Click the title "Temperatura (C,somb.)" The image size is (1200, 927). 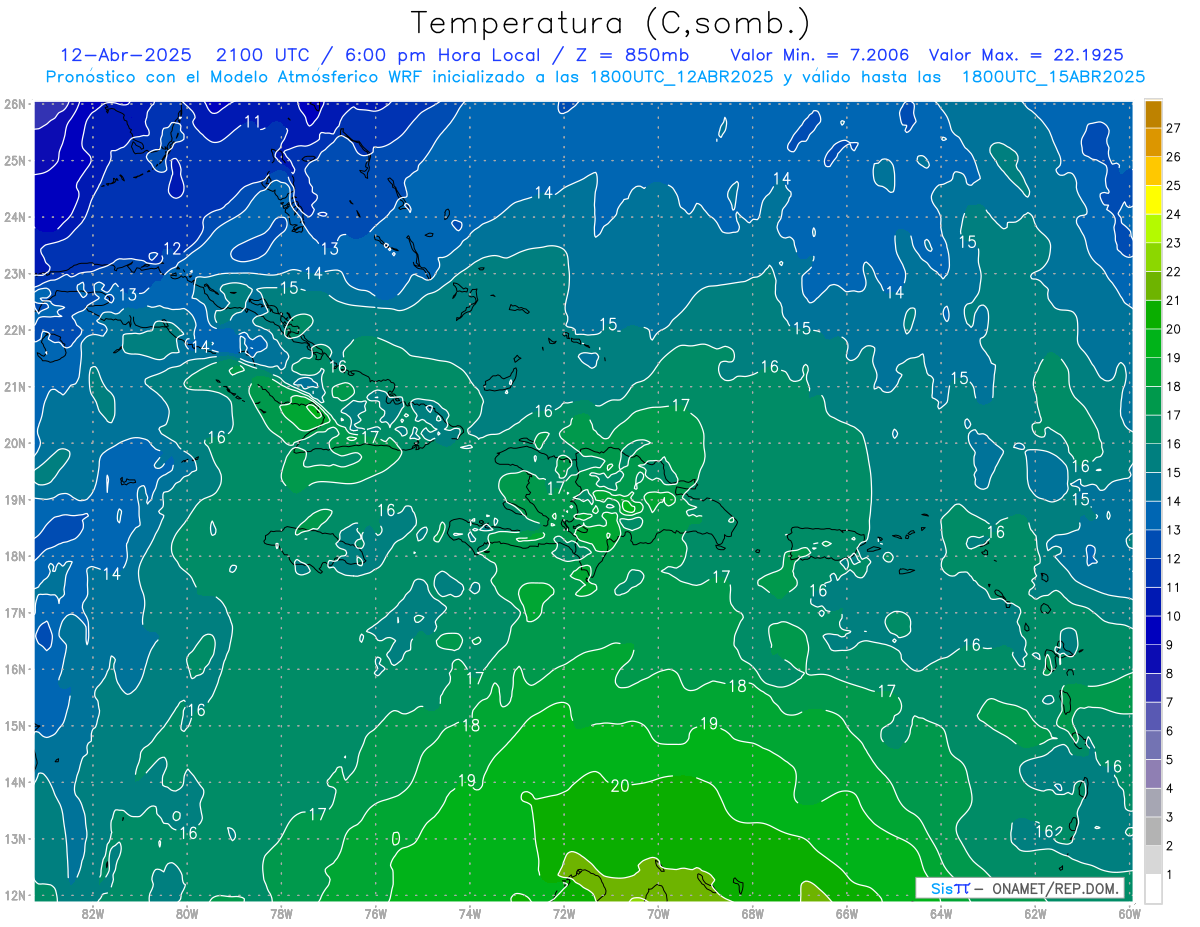coord(611,22)
